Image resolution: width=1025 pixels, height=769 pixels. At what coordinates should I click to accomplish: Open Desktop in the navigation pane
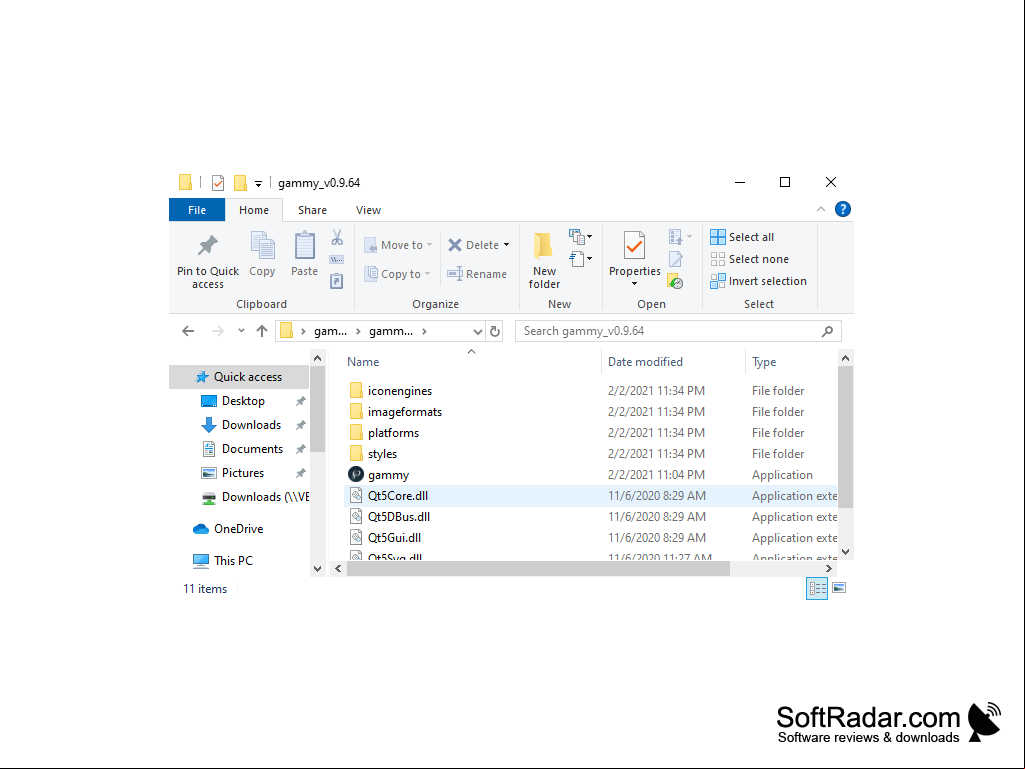click(x=243, y=401)
